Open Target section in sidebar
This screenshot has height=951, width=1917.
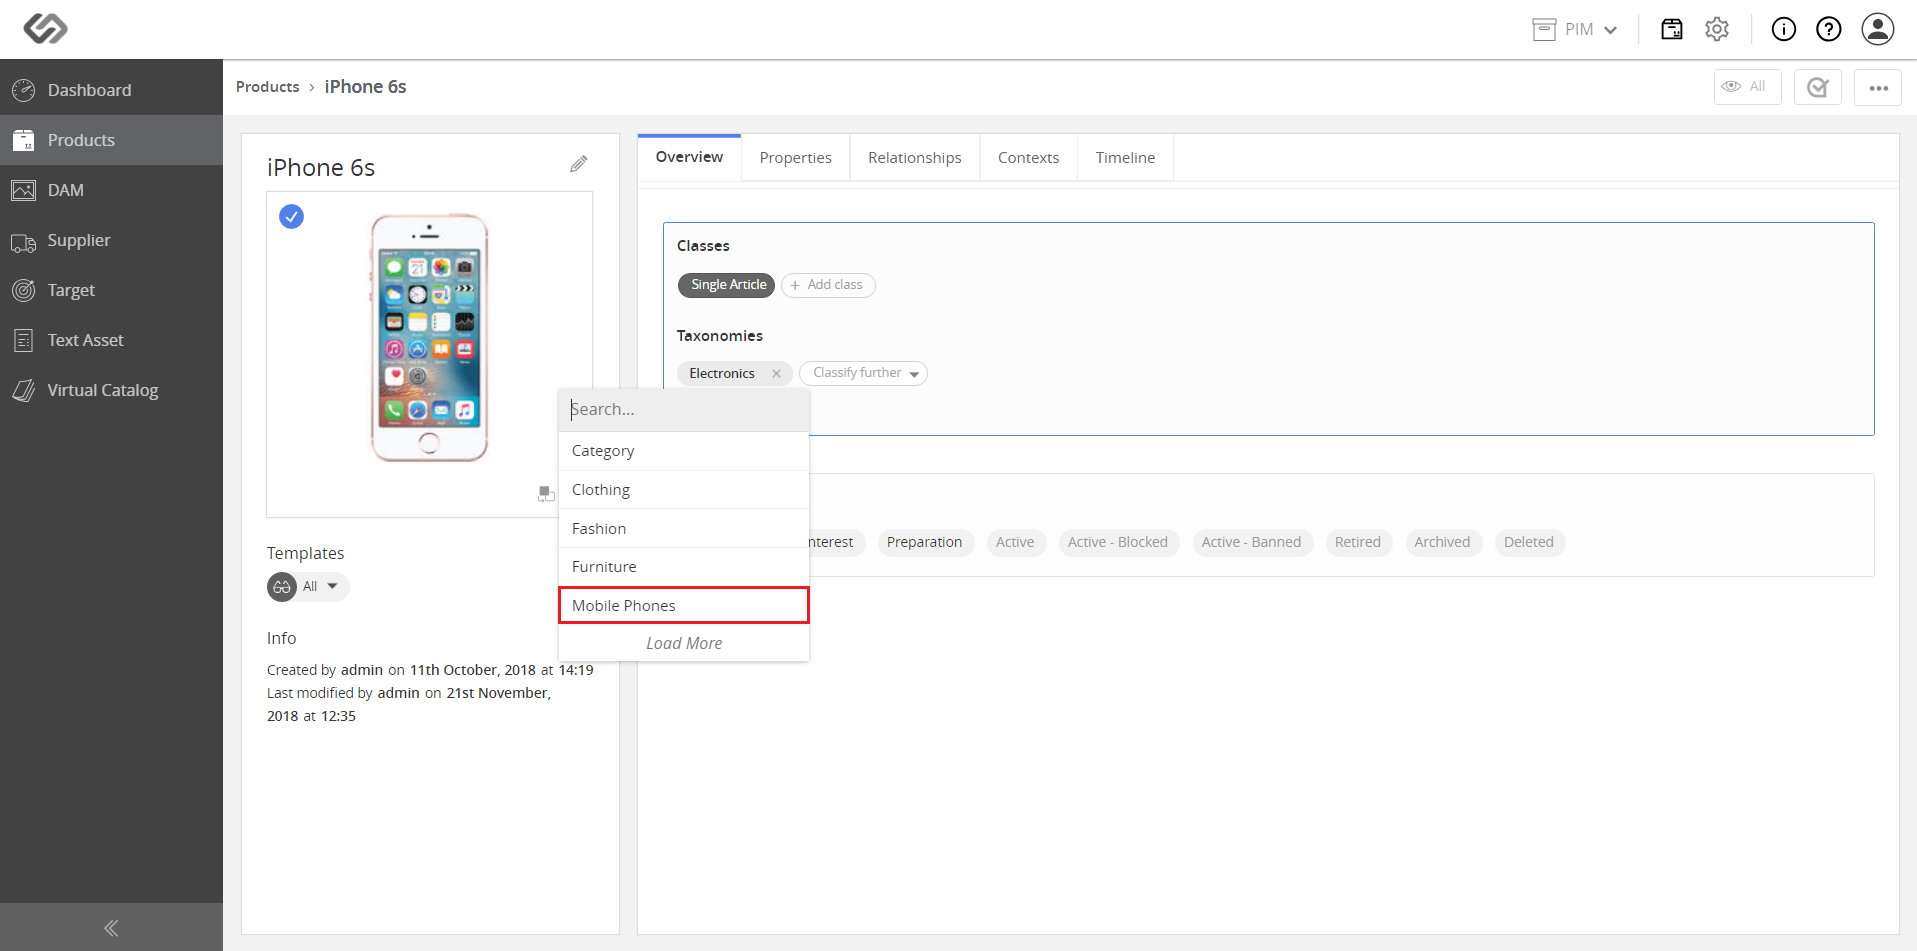pos(111,290)
